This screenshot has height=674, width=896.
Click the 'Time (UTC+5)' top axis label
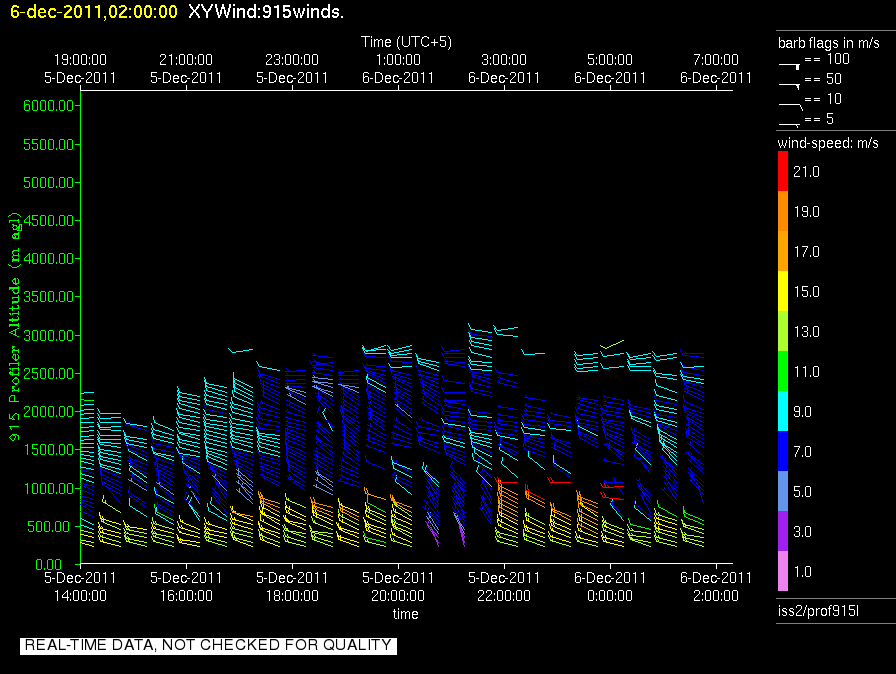coord(406,42)
